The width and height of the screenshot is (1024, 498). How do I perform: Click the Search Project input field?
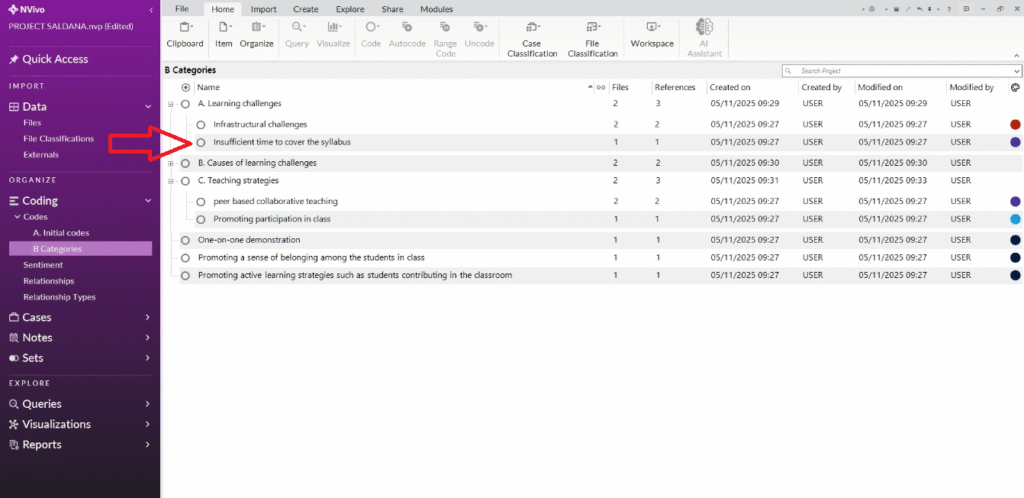900,72
